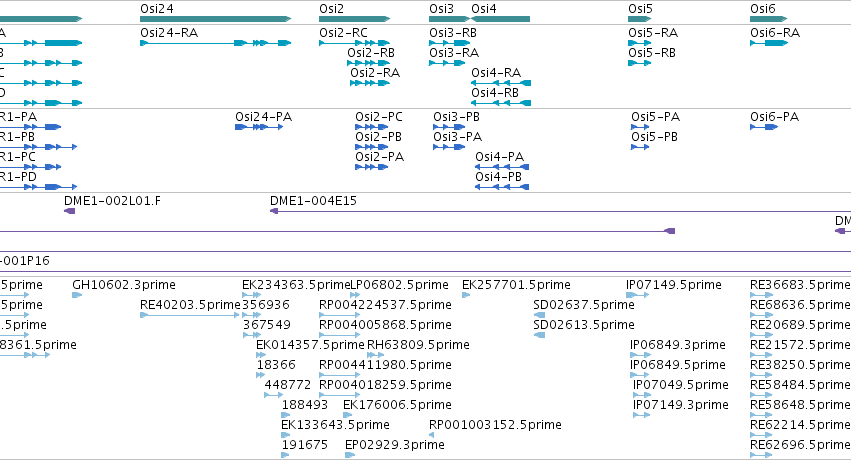Open the Osi5 gene label
Viewport: 851px width, 460px height.
640,9
